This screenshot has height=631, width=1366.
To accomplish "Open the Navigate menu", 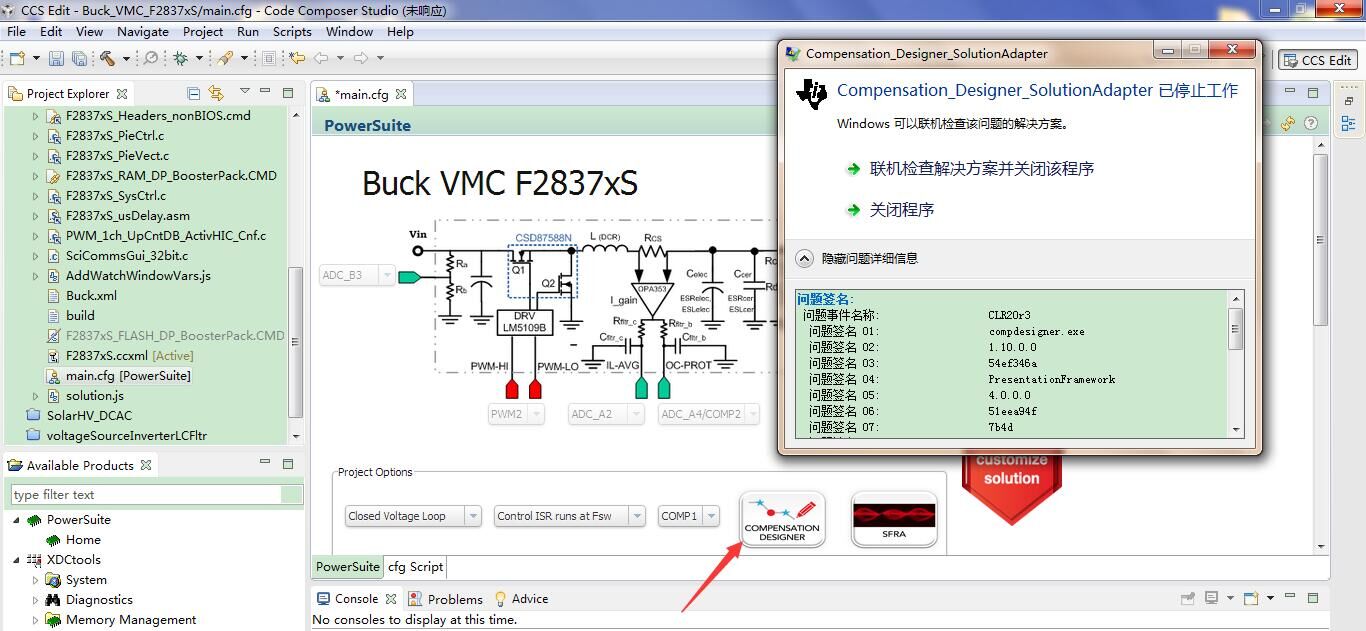I will pos(143,31).
